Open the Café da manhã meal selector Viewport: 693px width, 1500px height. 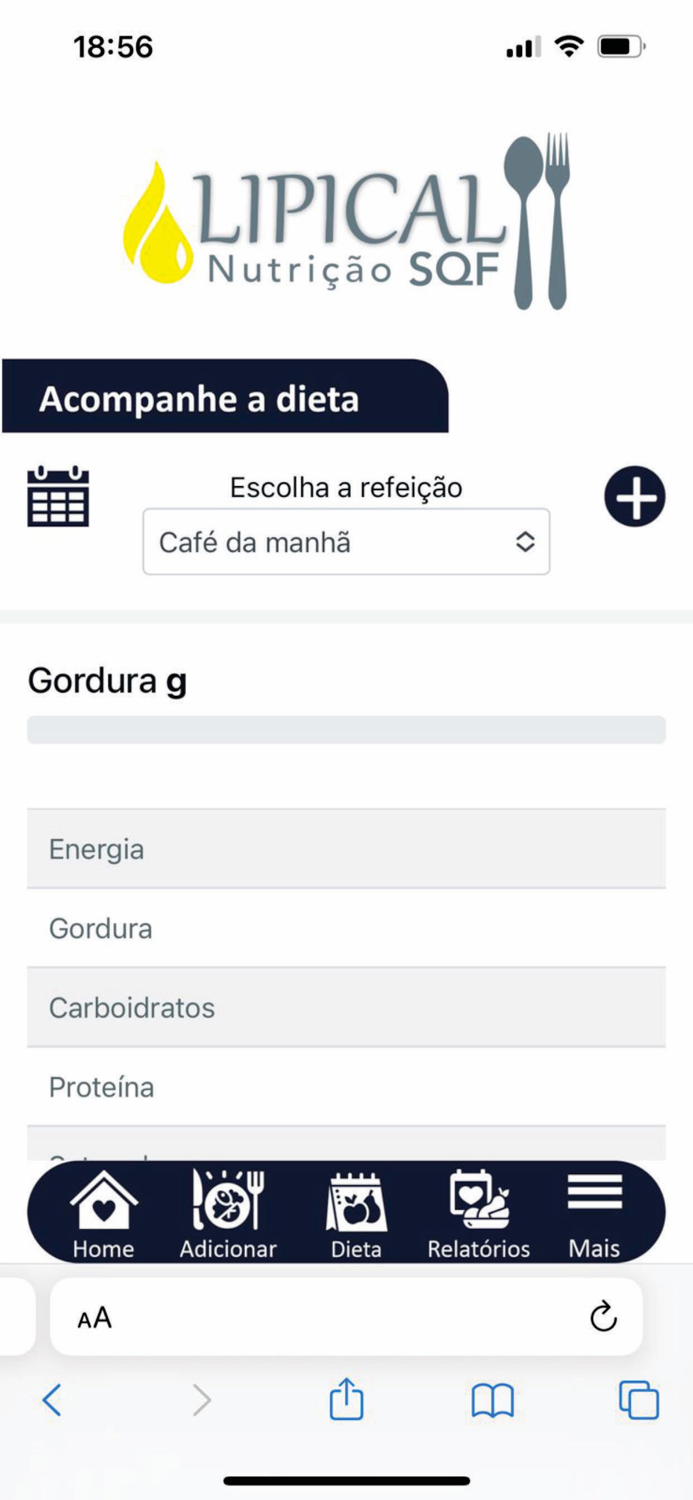pos(346,541)
